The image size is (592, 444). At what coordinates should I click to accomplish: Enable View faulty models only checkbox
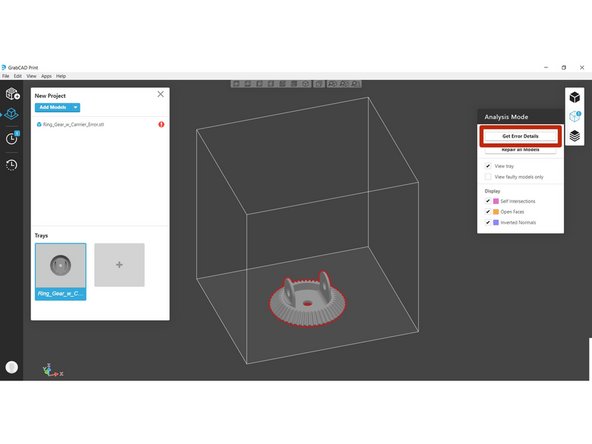488,176
